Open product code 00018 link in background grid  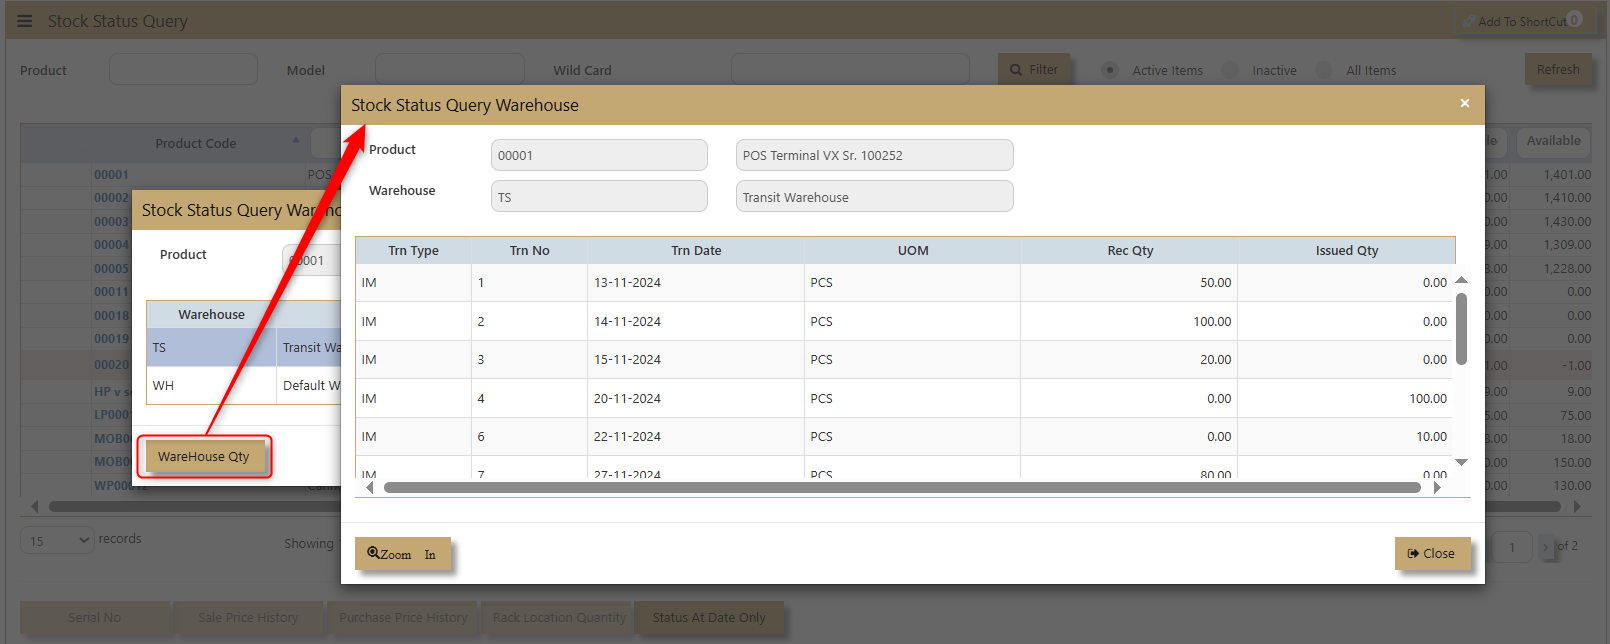[111, 315]
